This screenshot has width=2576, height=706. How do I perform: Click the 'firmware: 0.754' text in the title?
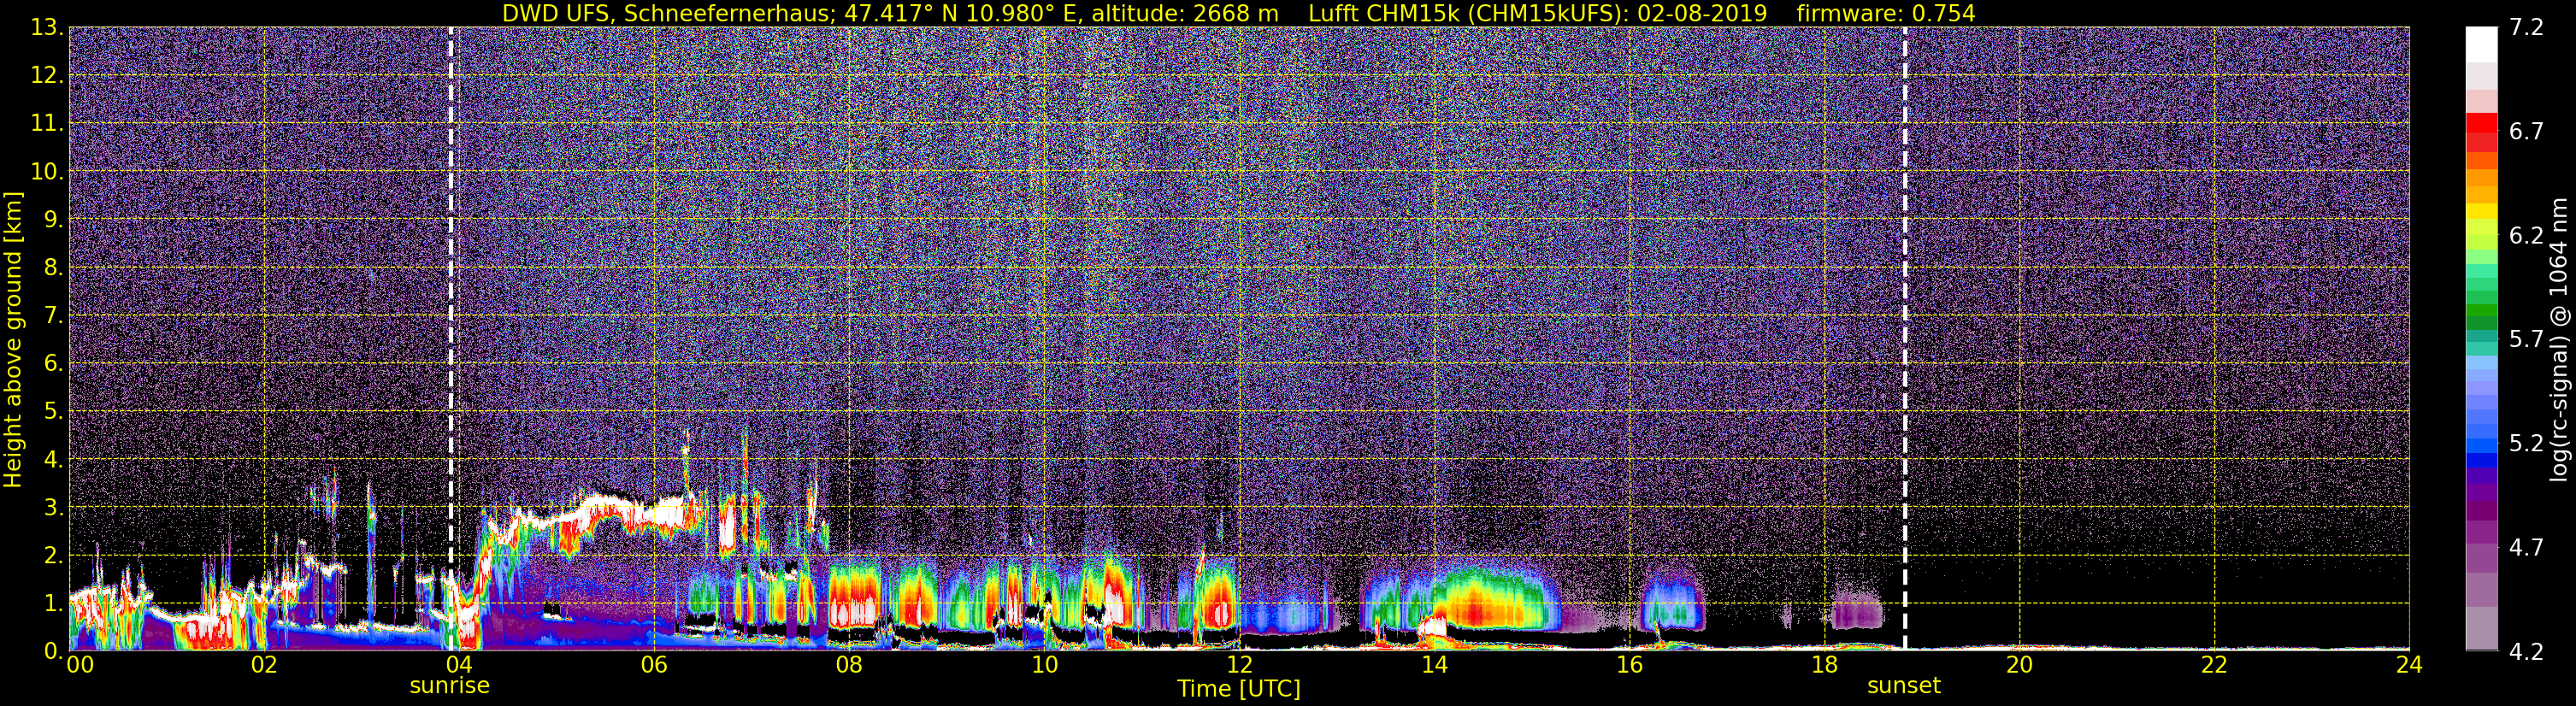click(x=1886, y=13)
